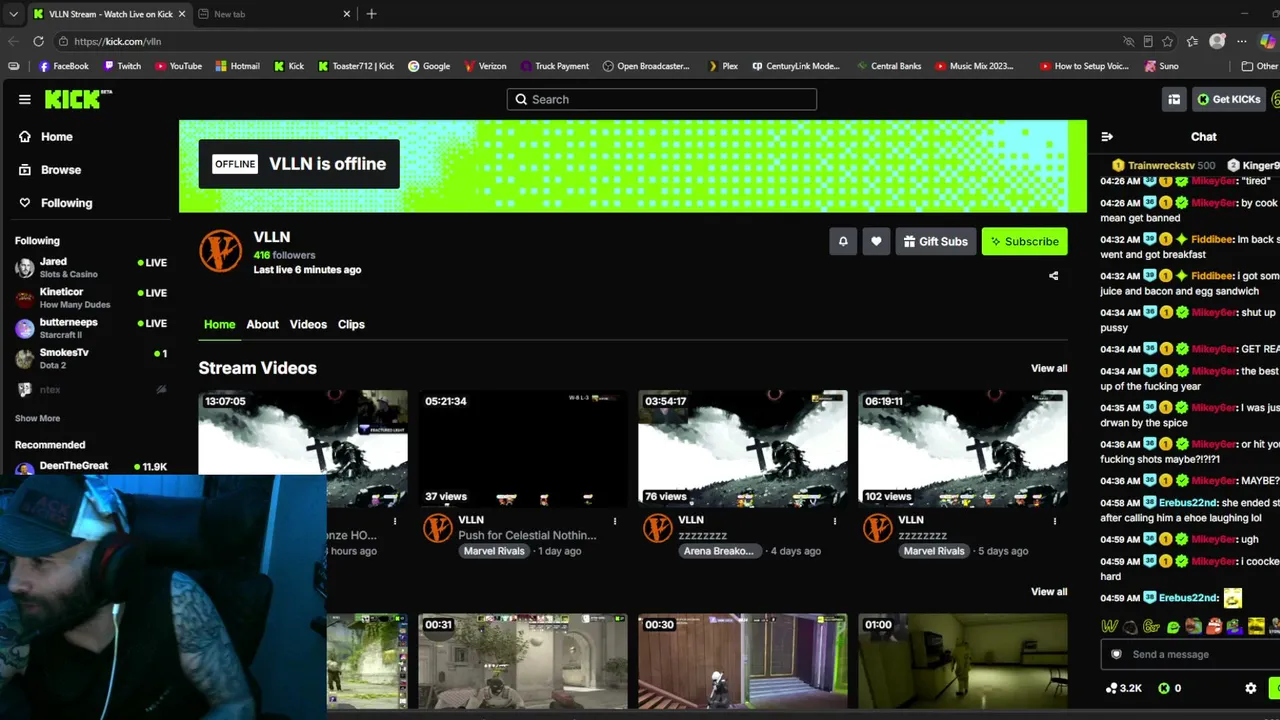The image size is (1280, 720).
Task: Open the 06:19:11 stream video
Action: (963, 448)
